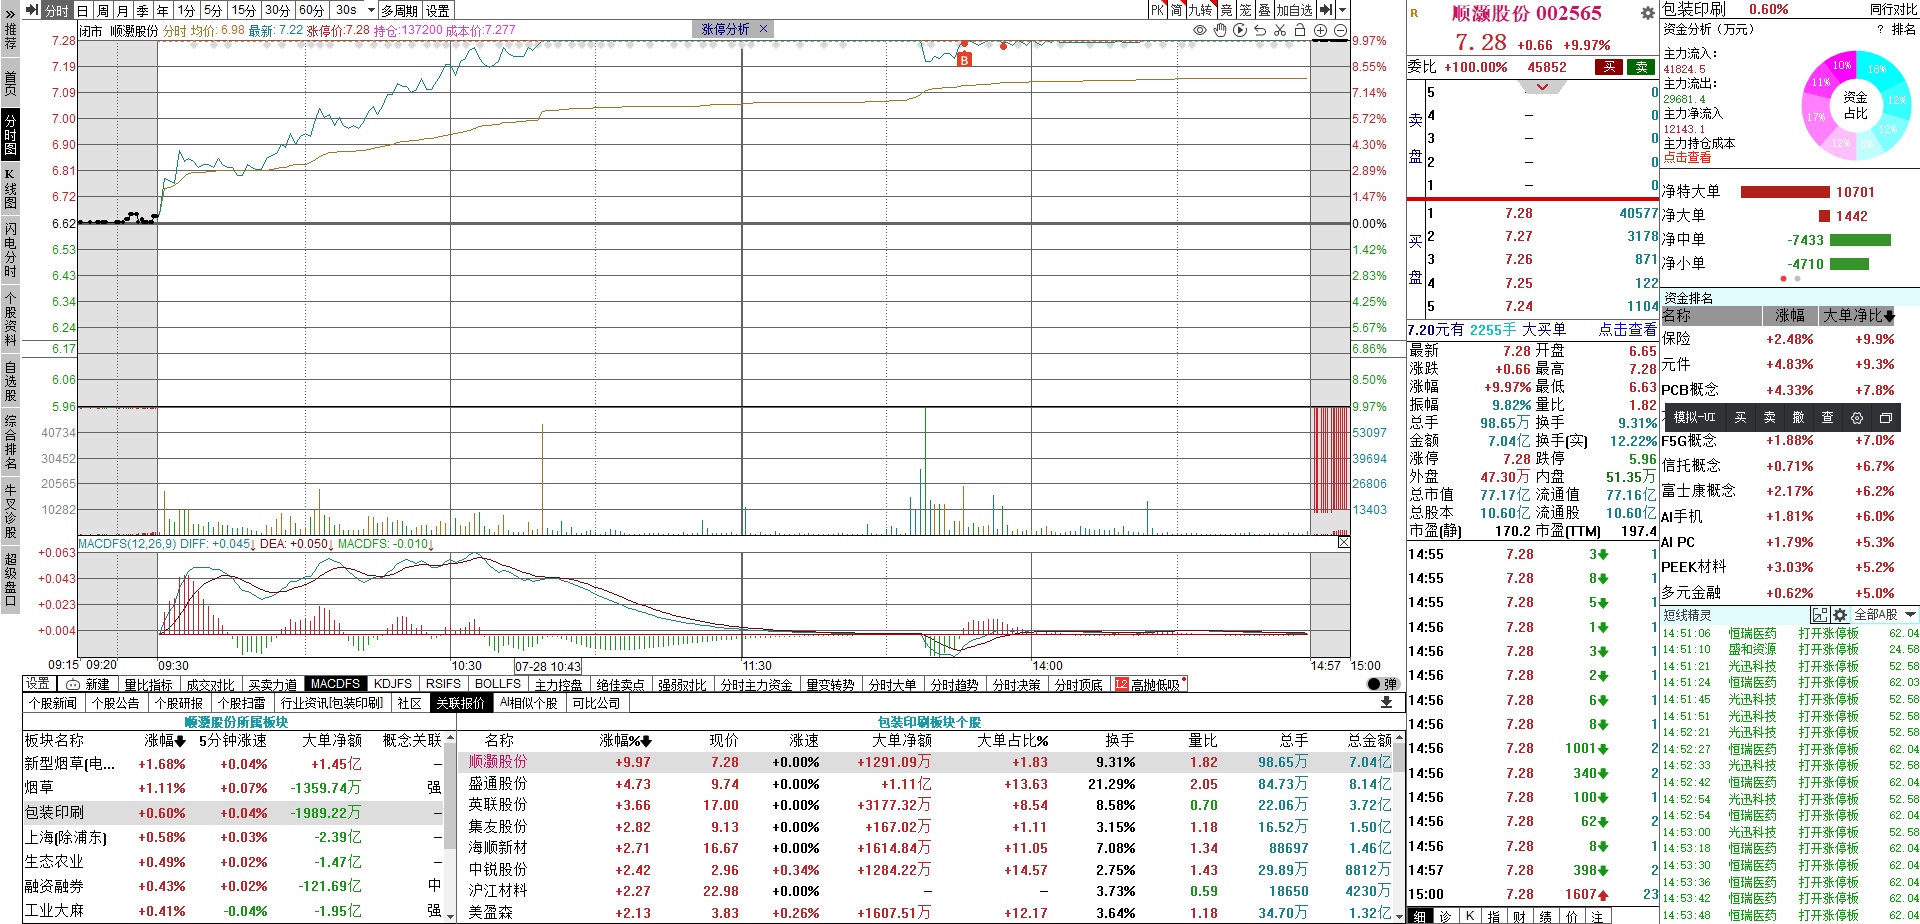Viewport: 1920px width, 924px height.
Task: Click the red B buy marker on chart
Action: 964,60
